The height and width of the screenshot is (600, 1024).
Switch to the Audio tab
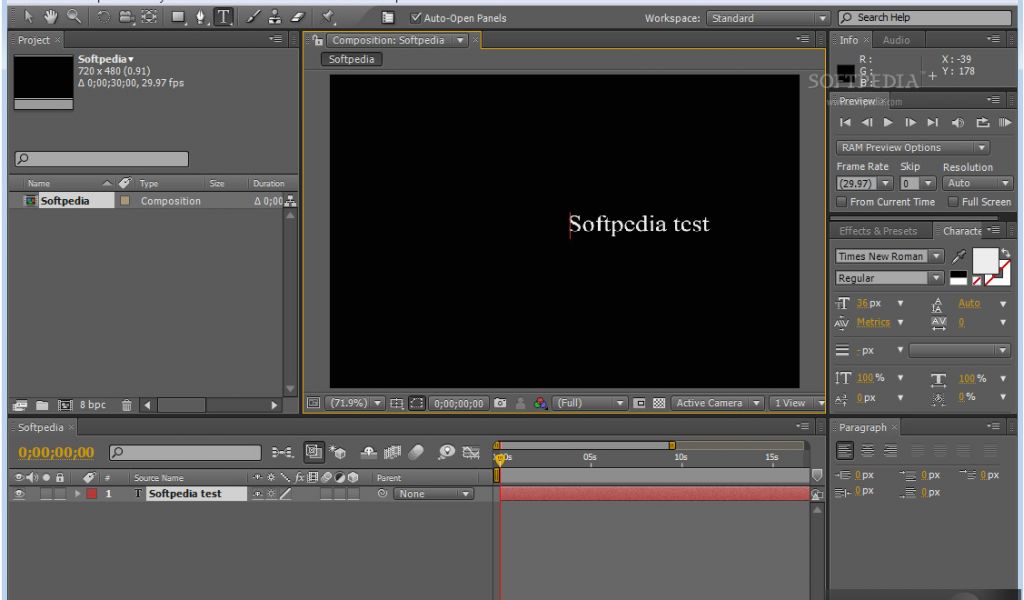point(896,40)
